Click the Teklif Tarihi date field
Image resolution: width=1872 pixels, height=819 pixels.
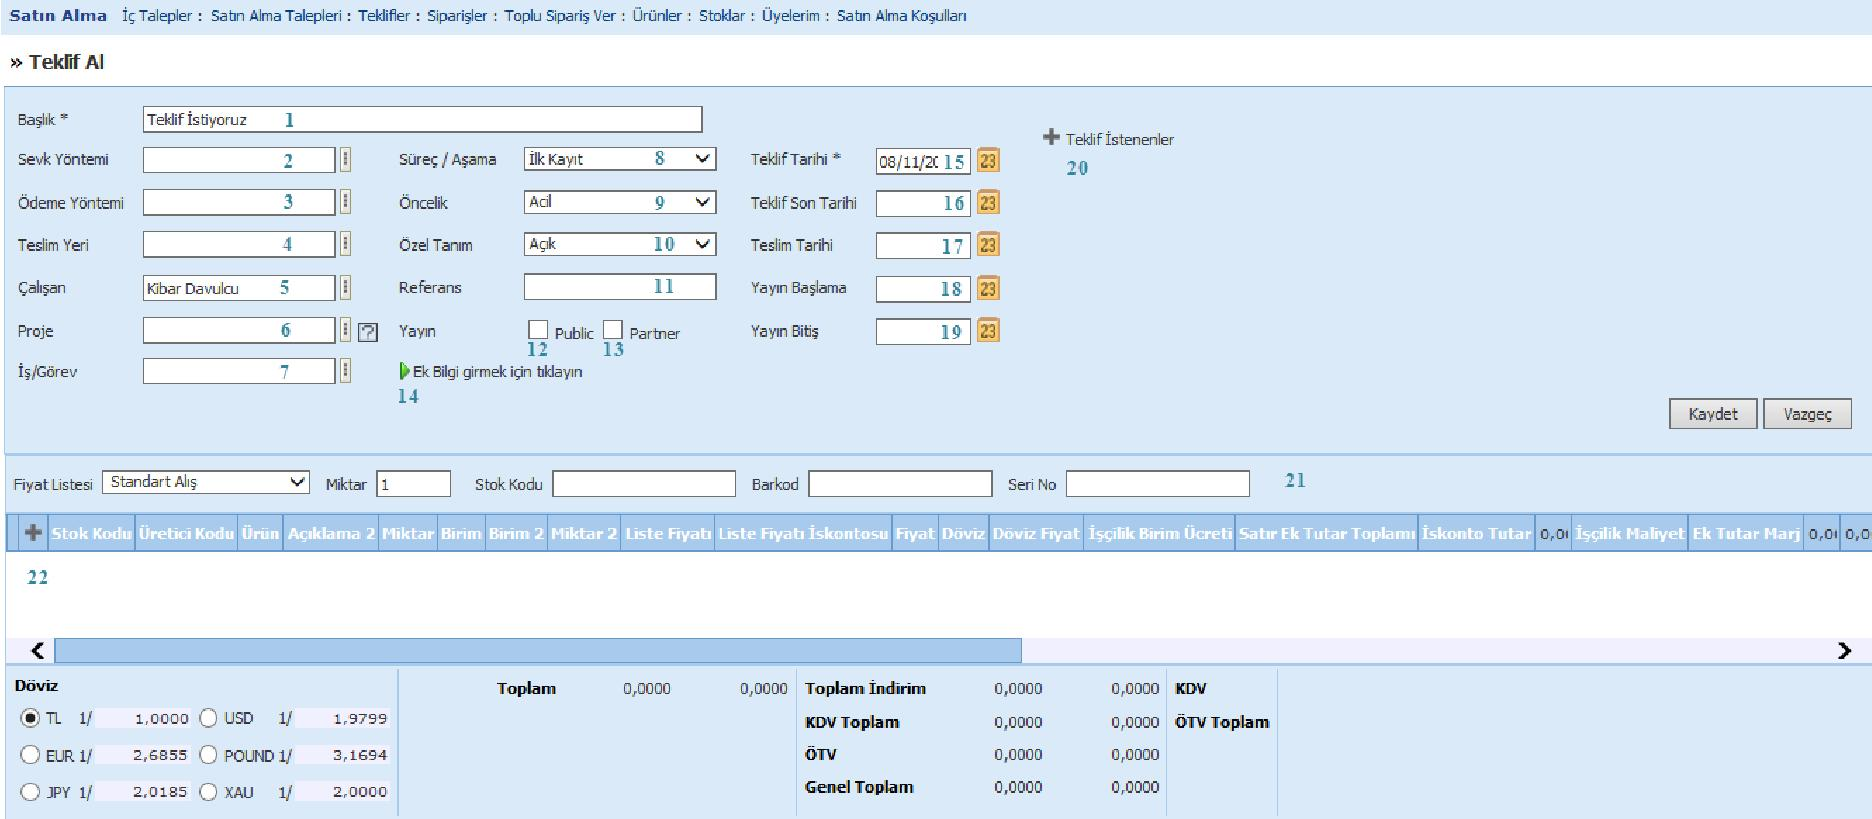click(x=923, y=161)
